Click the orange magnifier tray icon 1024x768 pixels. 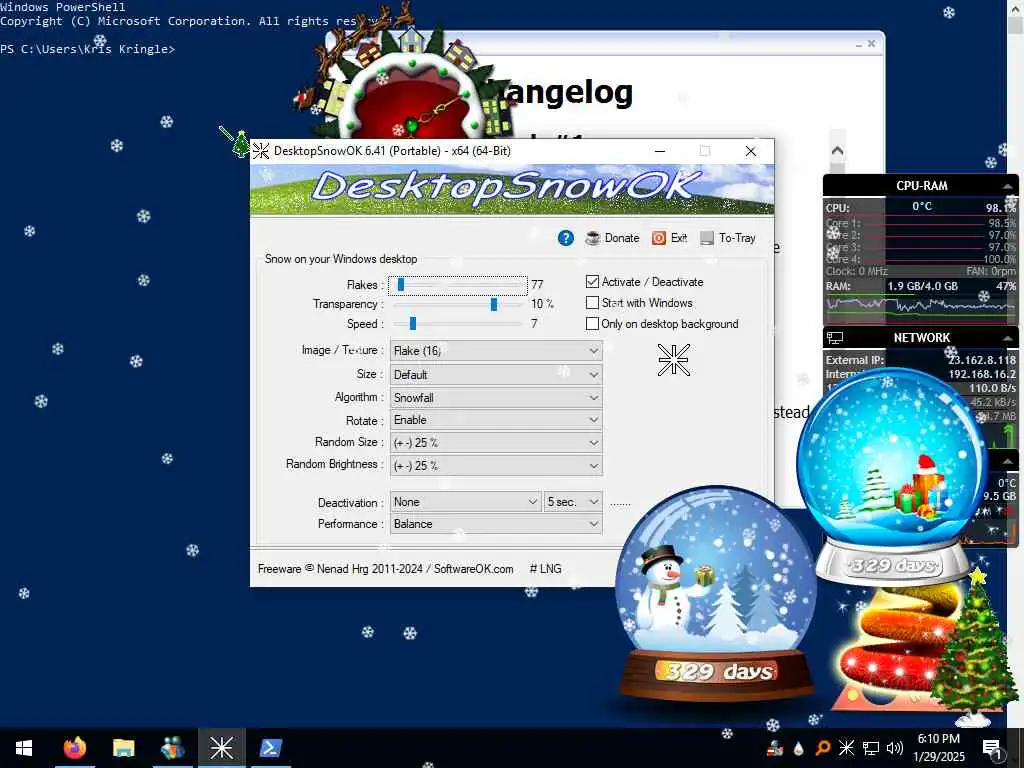tap(822, 748)
